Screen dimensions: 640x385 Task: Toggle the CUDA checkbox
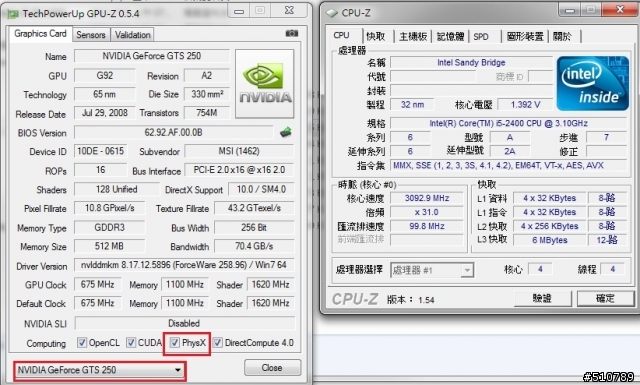(x=131, y=343)
